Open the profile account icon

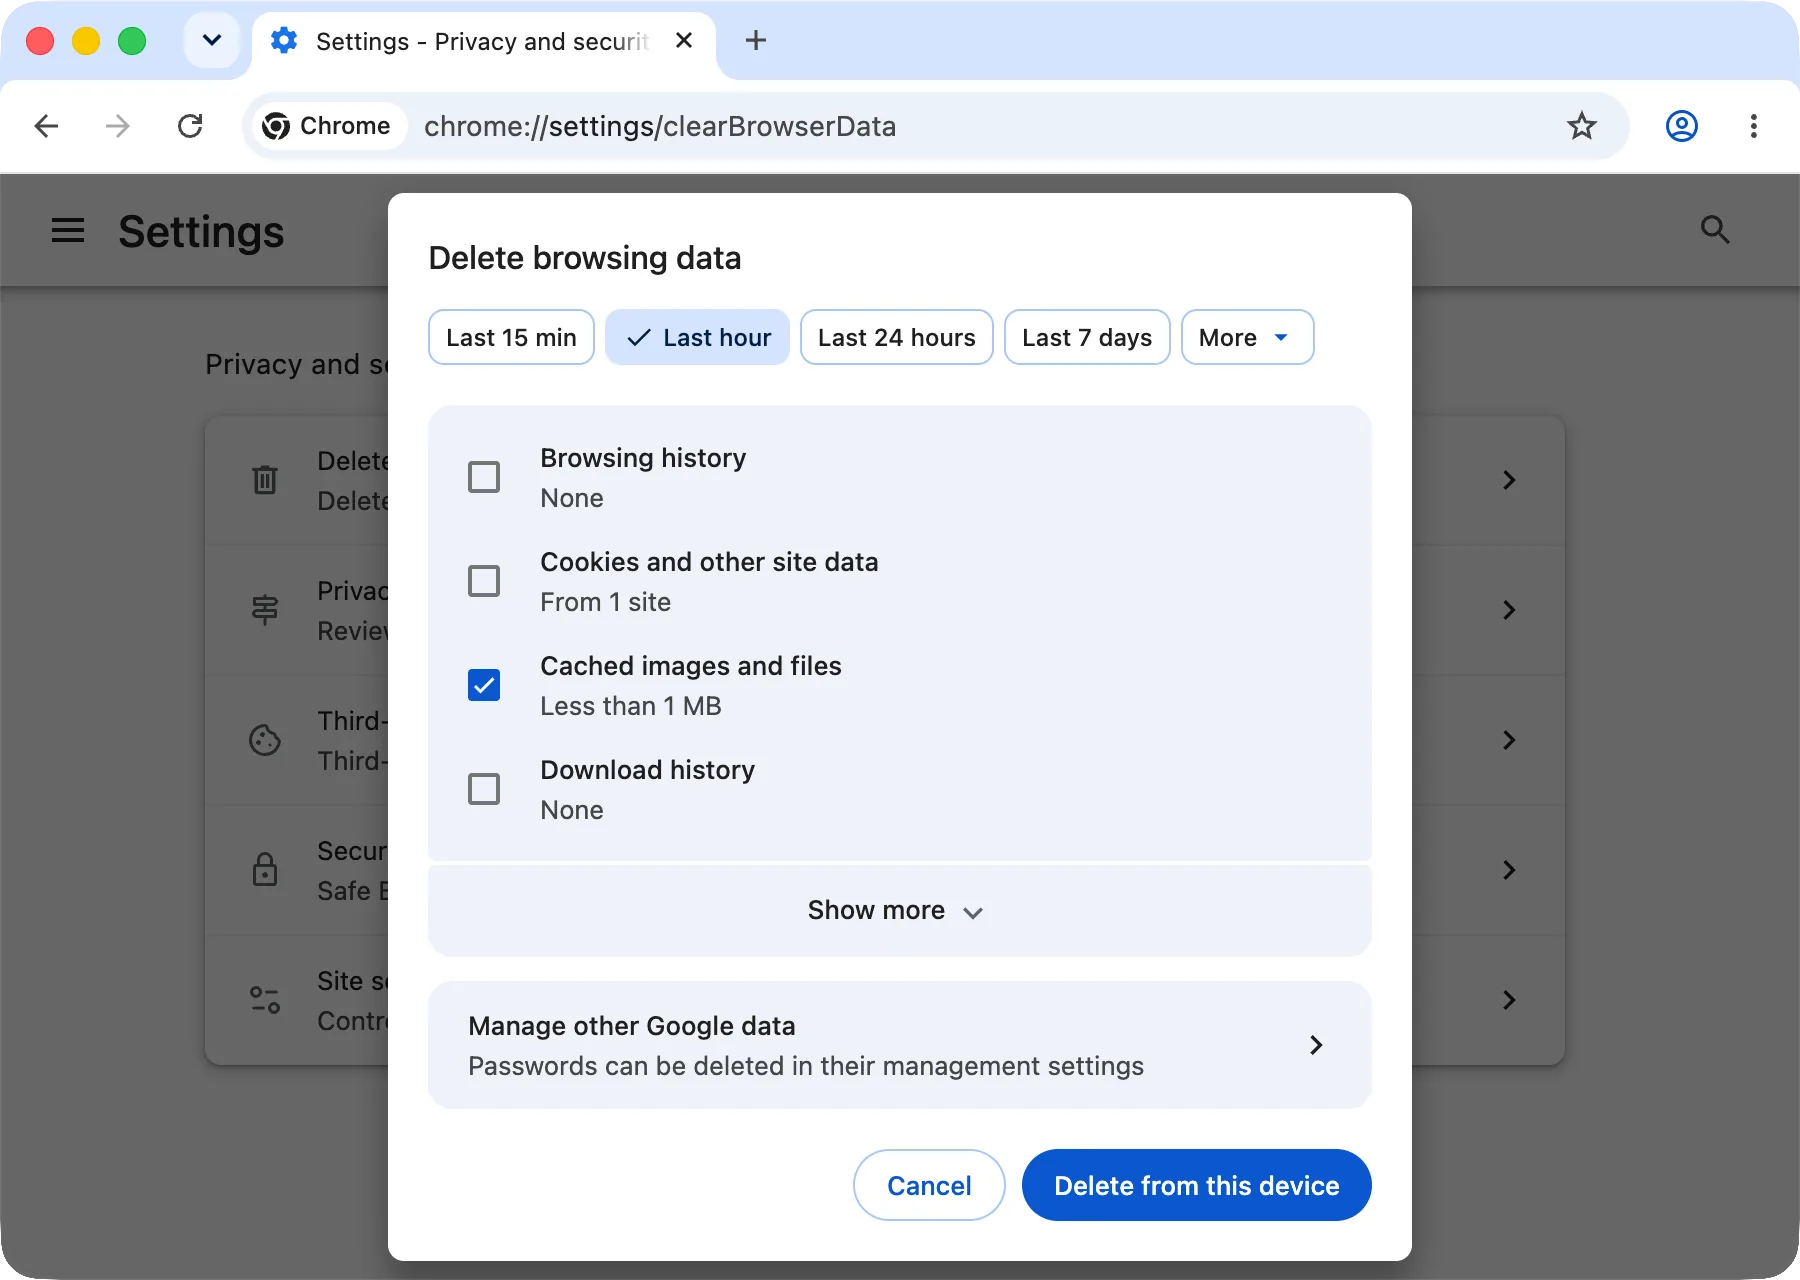(1681, 126)
